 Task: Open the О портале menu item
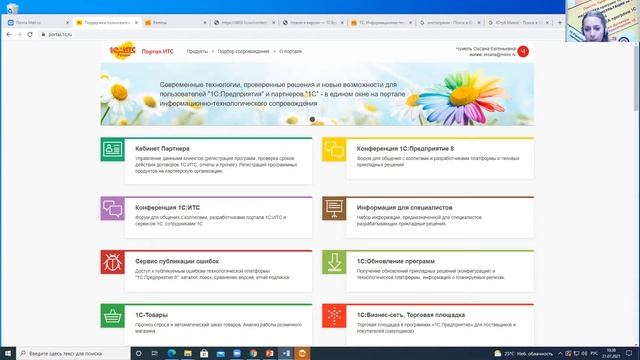pyautogui.click(x=291, y=51)
